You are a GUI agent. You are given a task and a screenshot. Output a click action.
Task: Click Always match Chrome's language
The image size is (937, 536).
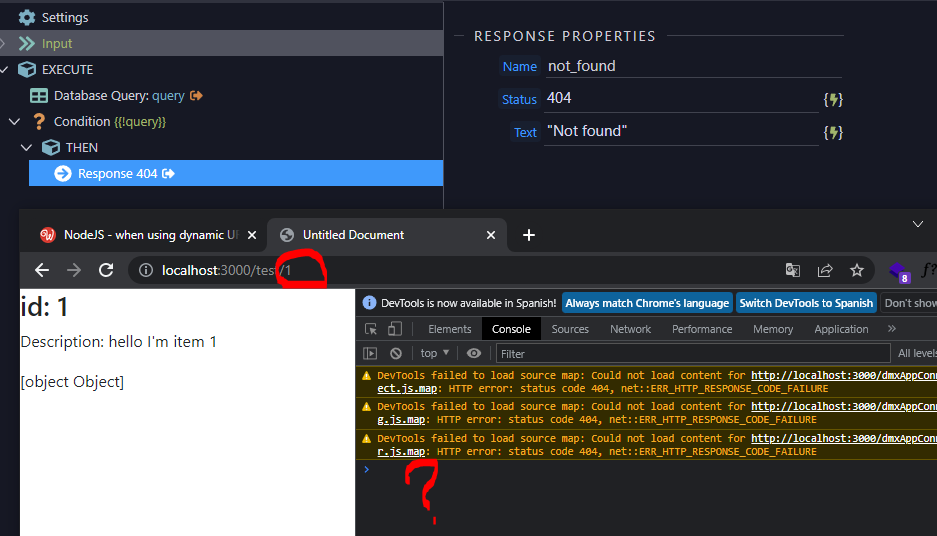tap(647, 303)
